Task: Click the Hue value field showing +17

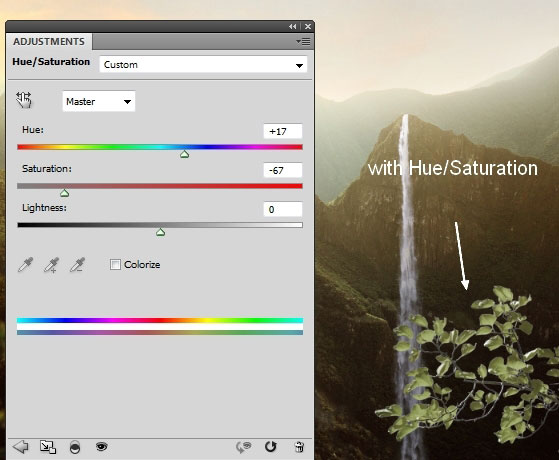Action: (x=283, y=131)
